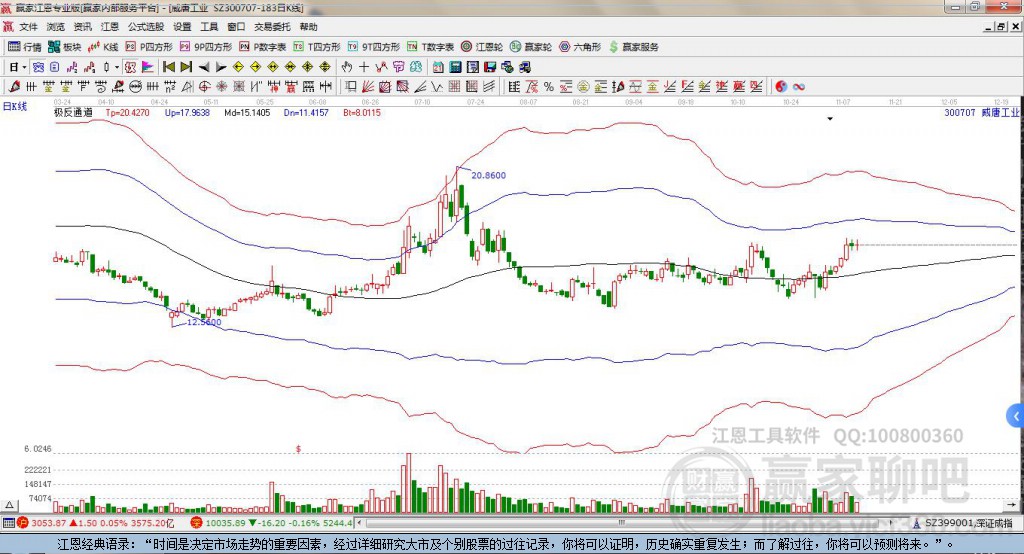Viewport: 1024px width, 554px height.
Task: Open the 六角形 hexagon tool
Action: click(580, 47)
